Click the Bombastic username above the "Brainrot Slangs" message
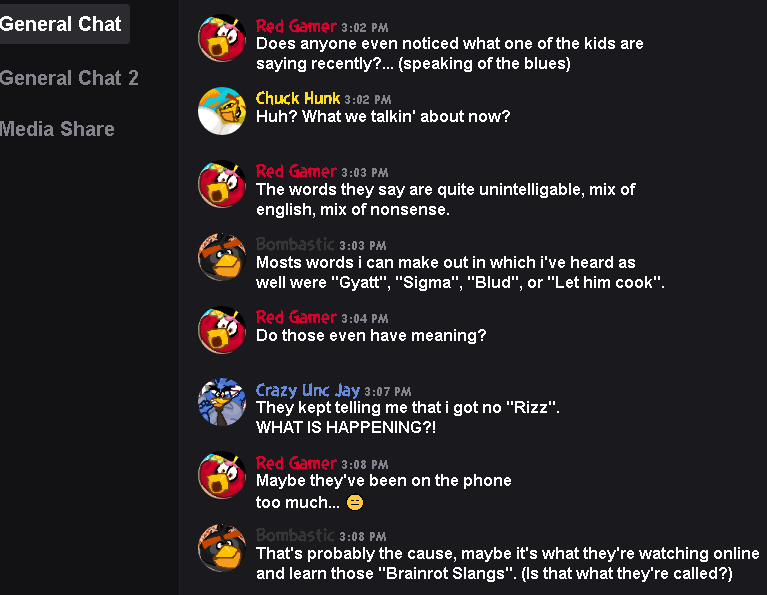Image resolution: width=767 pixels, height=595 pixels. coord(295,536)
